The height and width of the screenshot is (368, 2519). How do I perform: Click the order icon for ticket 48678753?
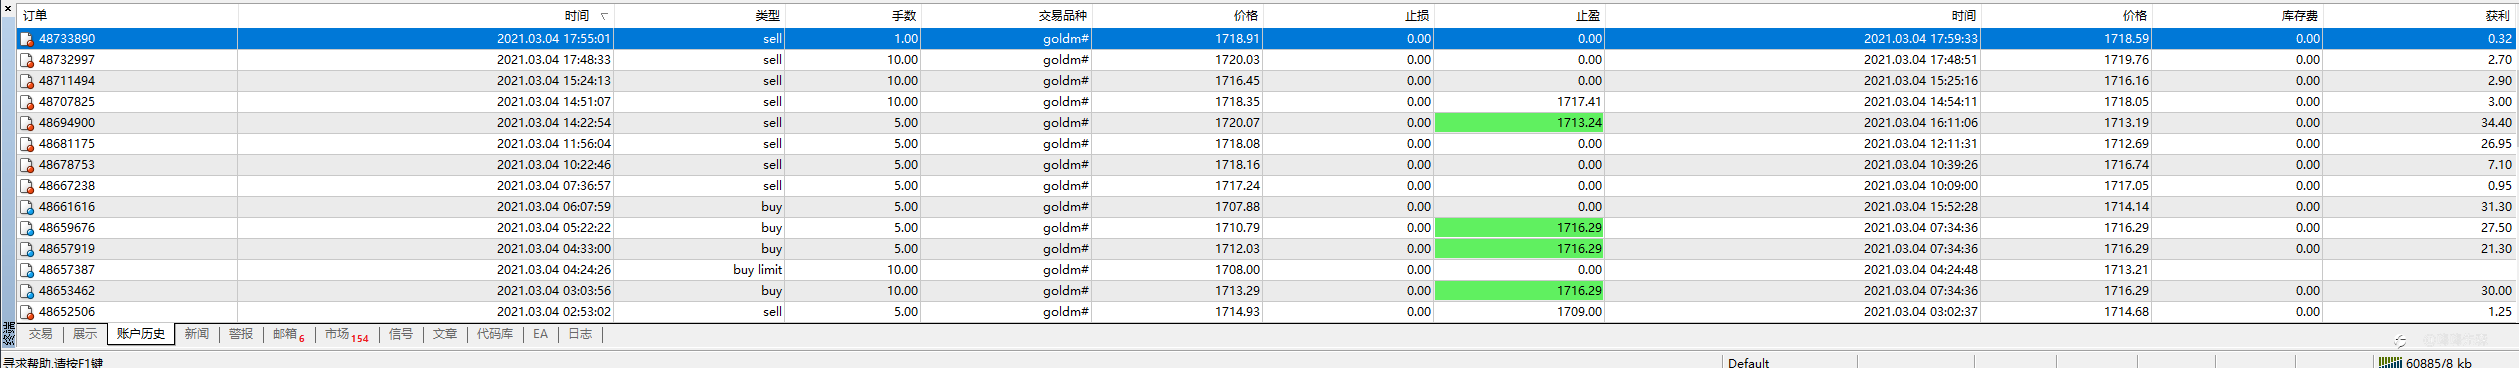pyautogui.click(x=27, y=165)
